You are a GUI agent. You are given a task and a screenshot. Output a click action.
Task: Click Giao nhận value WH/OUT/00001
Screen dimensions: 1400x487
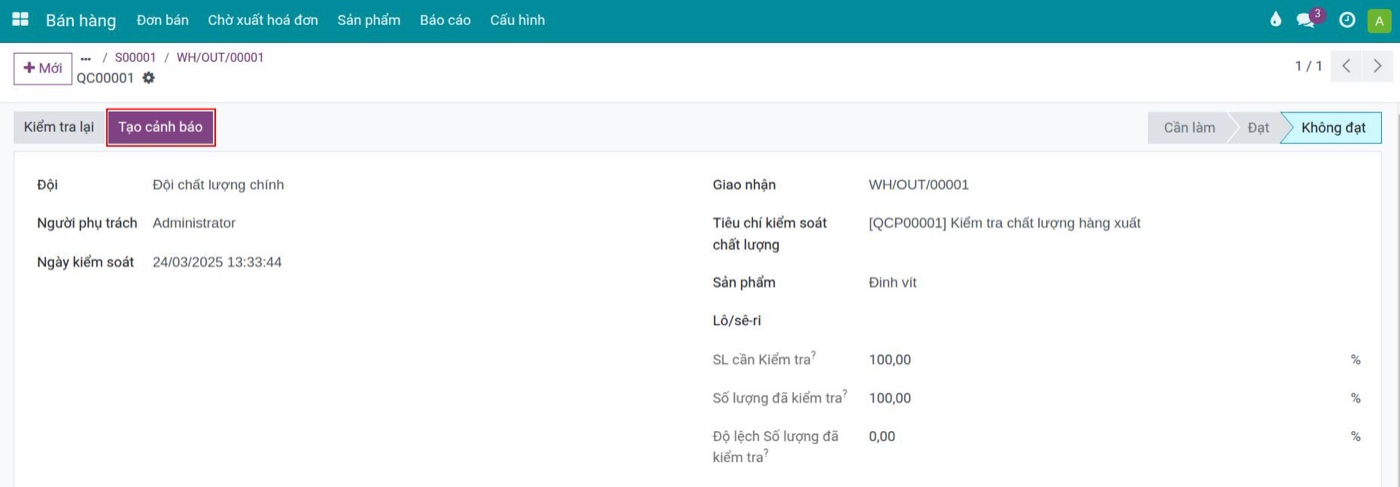pos(918,184)
